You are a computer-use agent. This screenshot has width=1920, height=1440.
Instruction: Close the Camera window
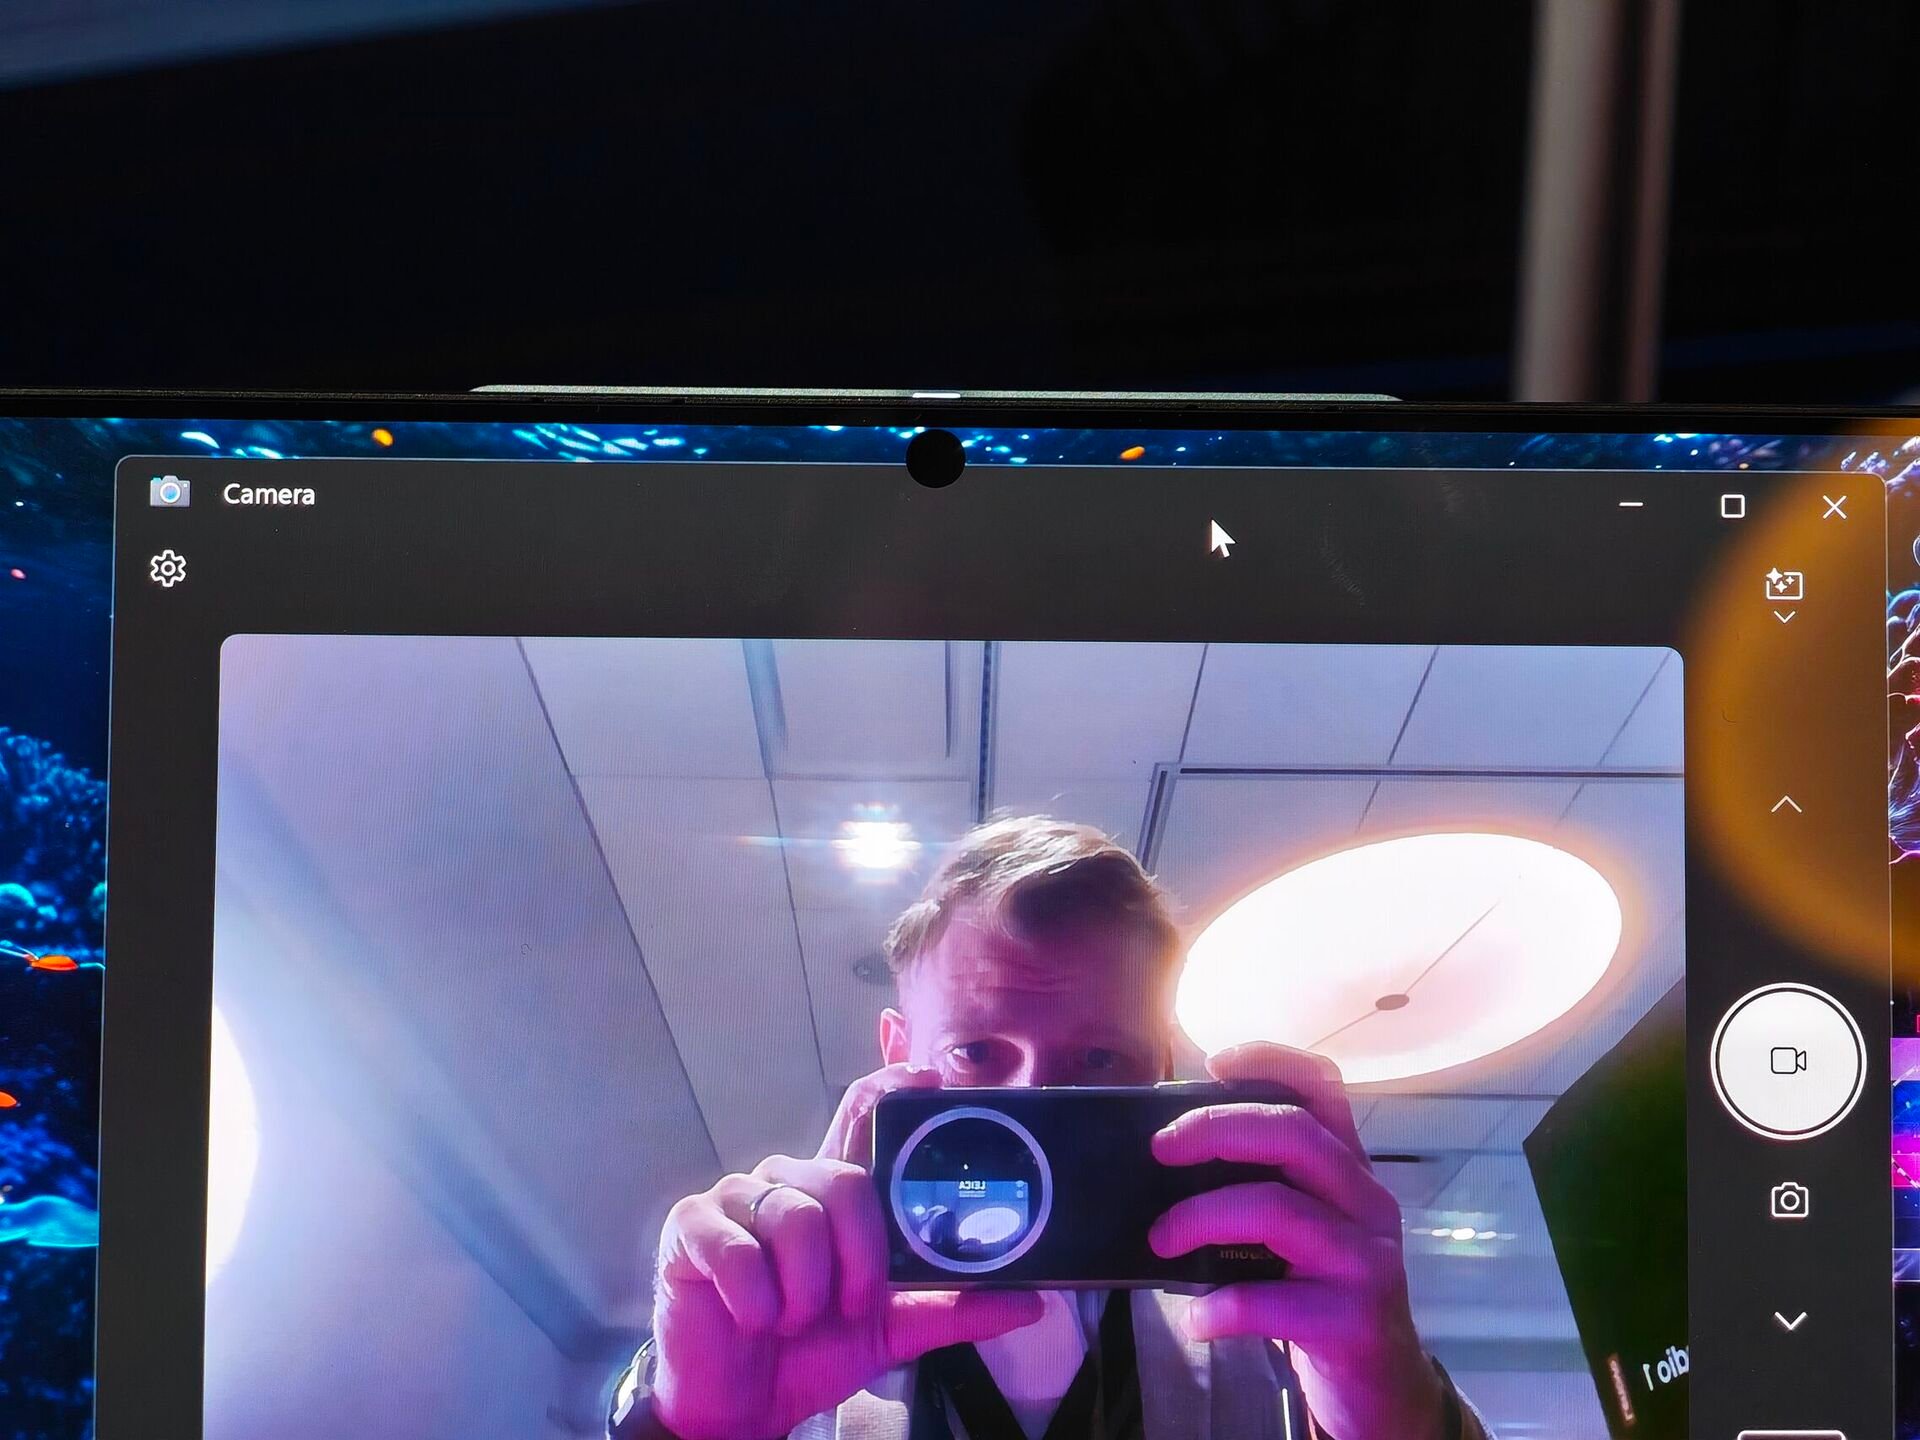1834,507
